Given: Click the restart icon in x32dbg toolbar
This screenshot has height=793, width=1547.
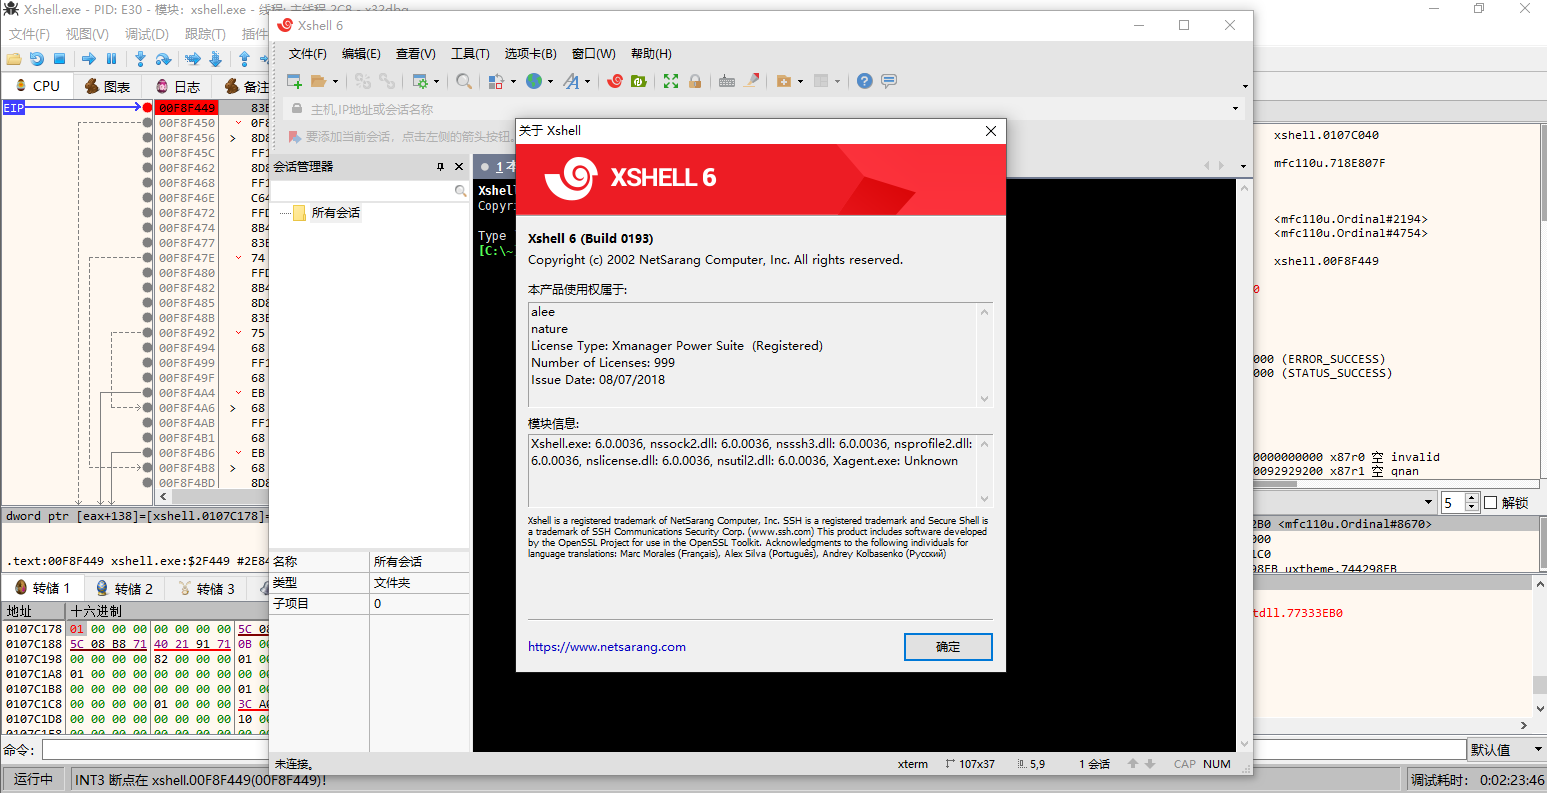Looking at the screenshot, I should (x=36, y=59).
